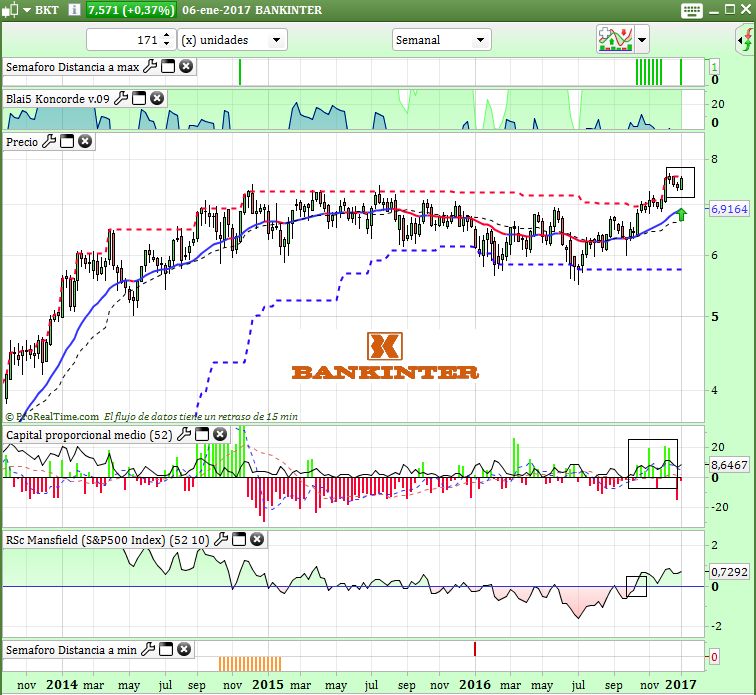Screen dimensions: 756x695
Task: Close the Semaforo Distancia a max panel
Action: (x=186, y=67)
